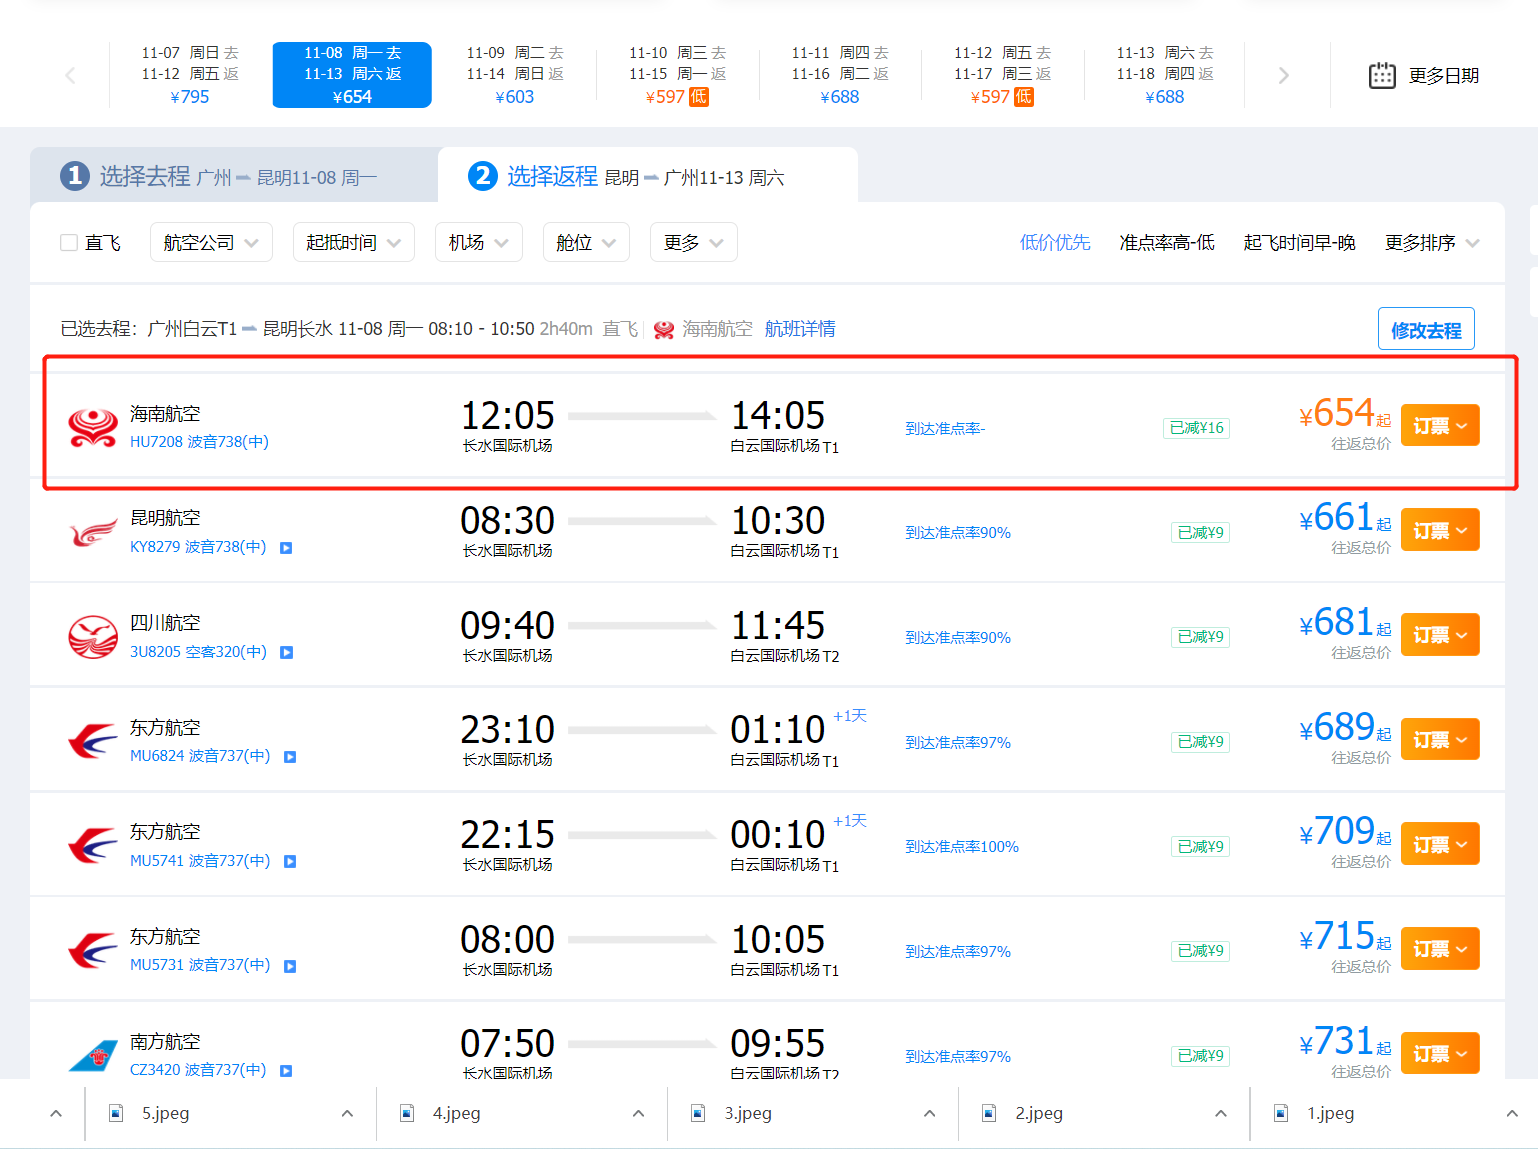Click file icon of 1.jpeg download

[1281, 1113]
